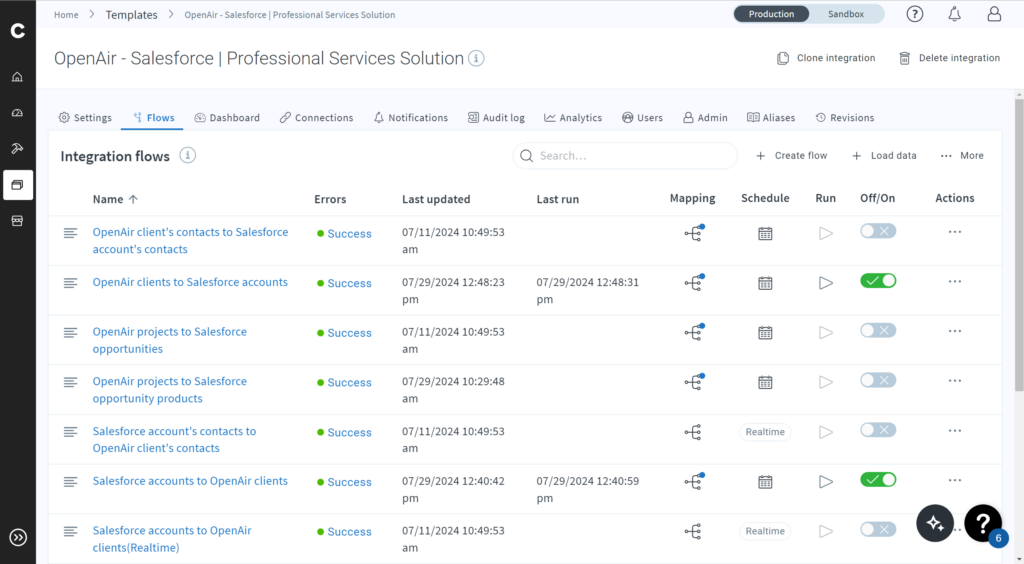1024x564 pixels.
Task: Open the Analytics tab
Action: [573, 118]
